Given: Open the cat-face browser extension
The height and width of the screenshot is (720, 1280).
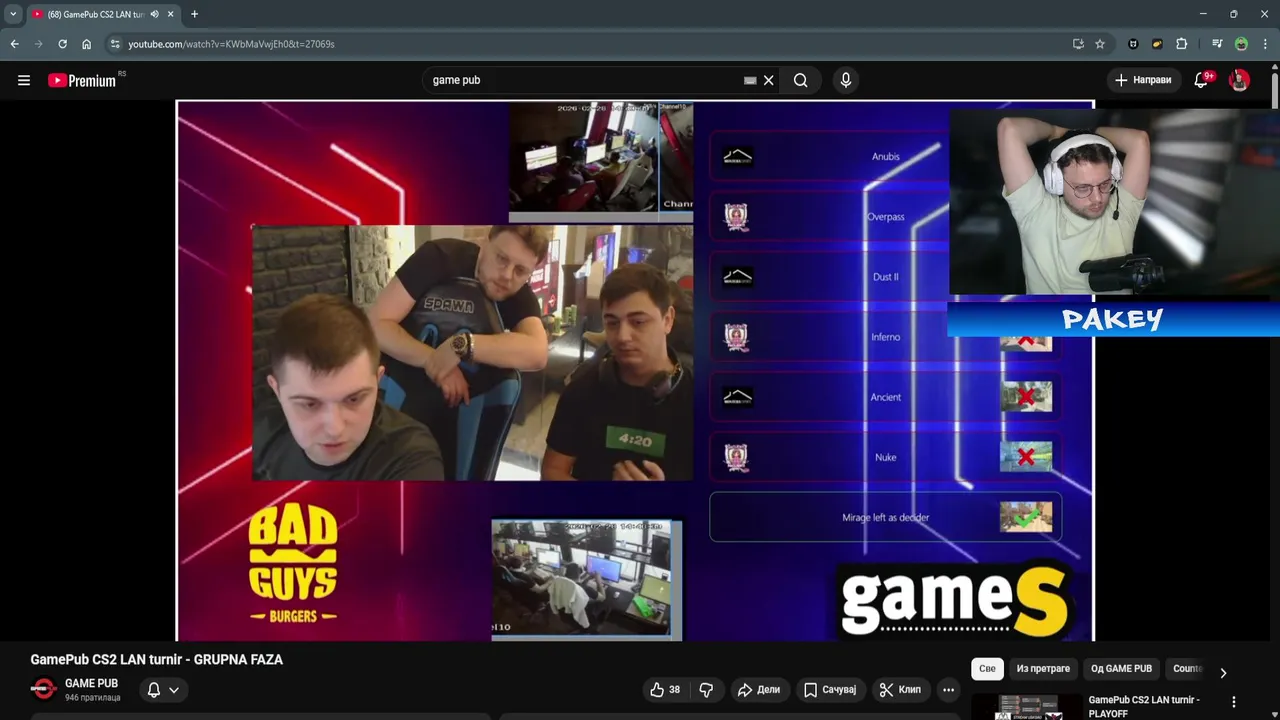Looking at the screenshot, I should tap(1133, 44).
